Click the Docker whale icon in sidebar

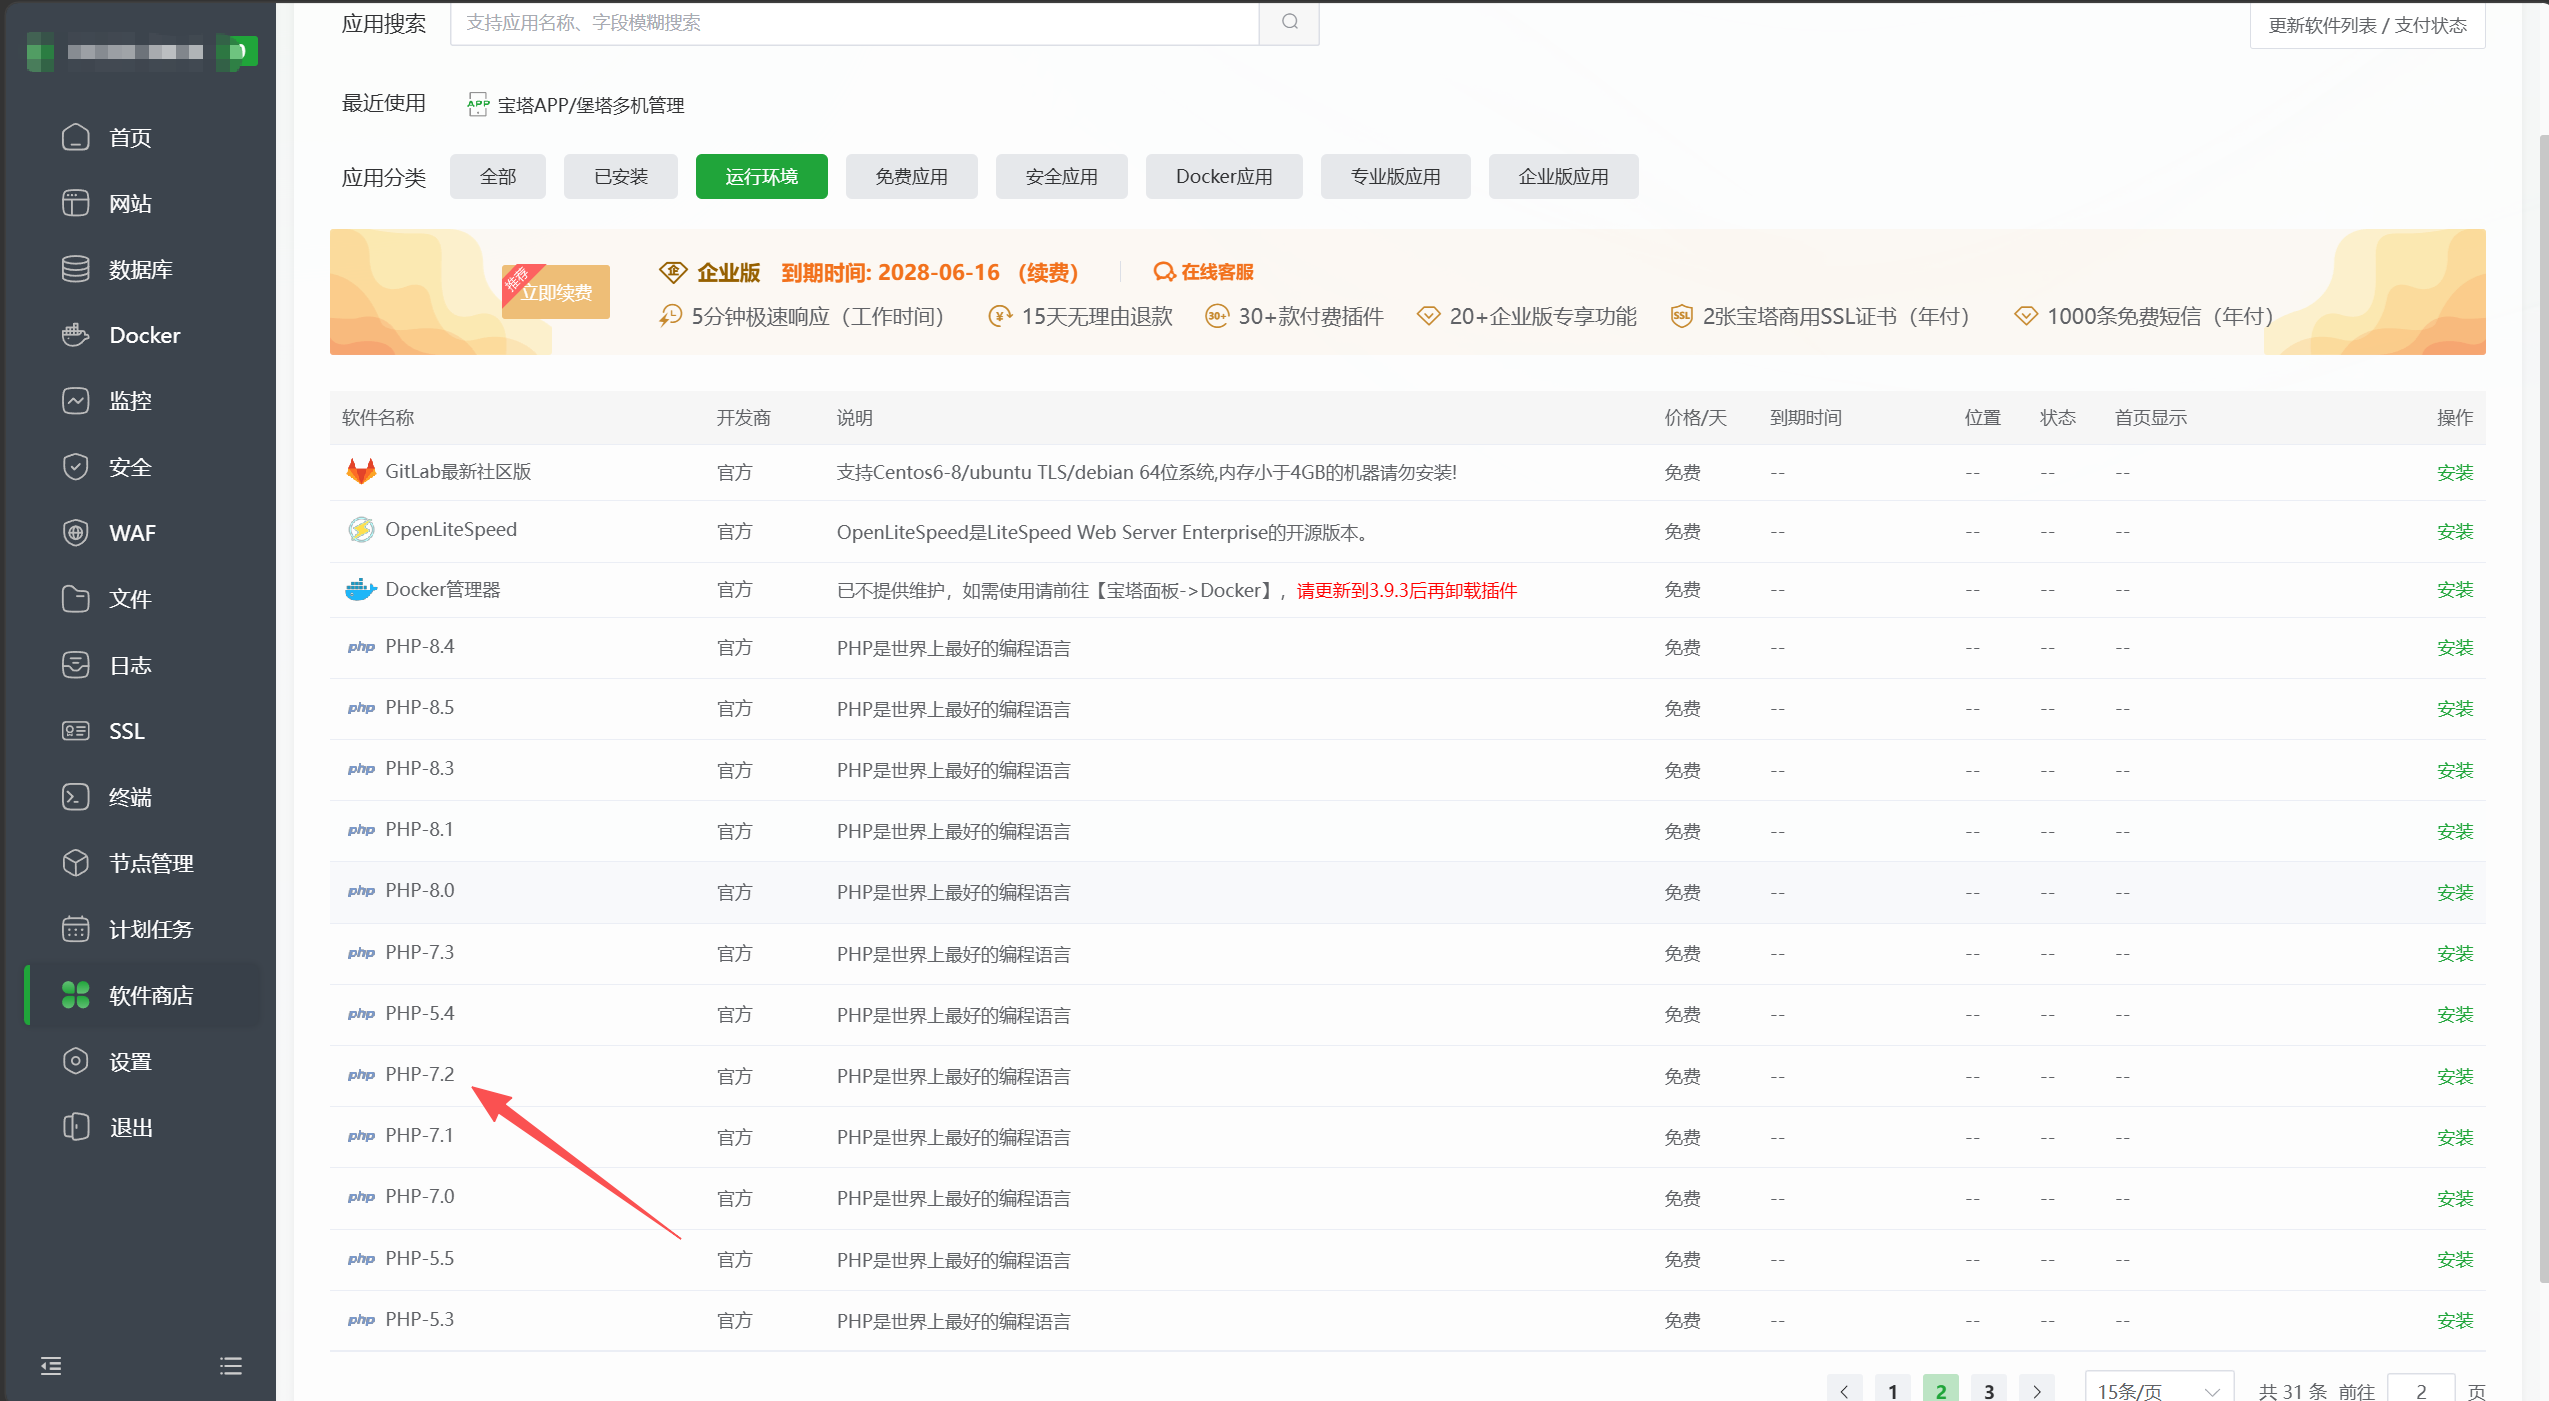pyautogui.click(x=76, y=335)
